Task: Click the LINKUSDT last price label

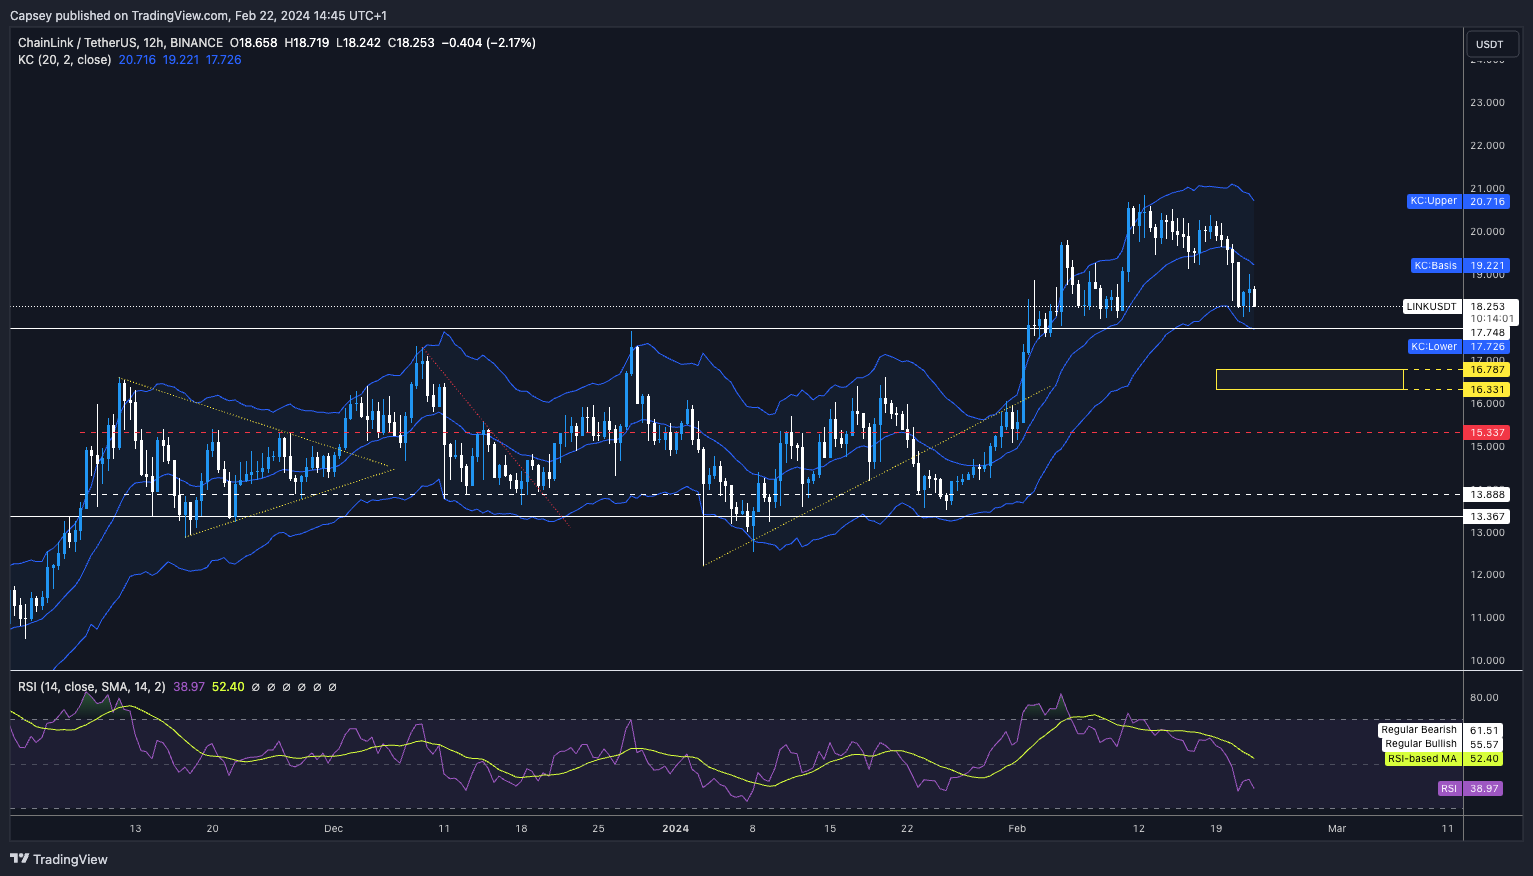Action: coord(1431,307)
